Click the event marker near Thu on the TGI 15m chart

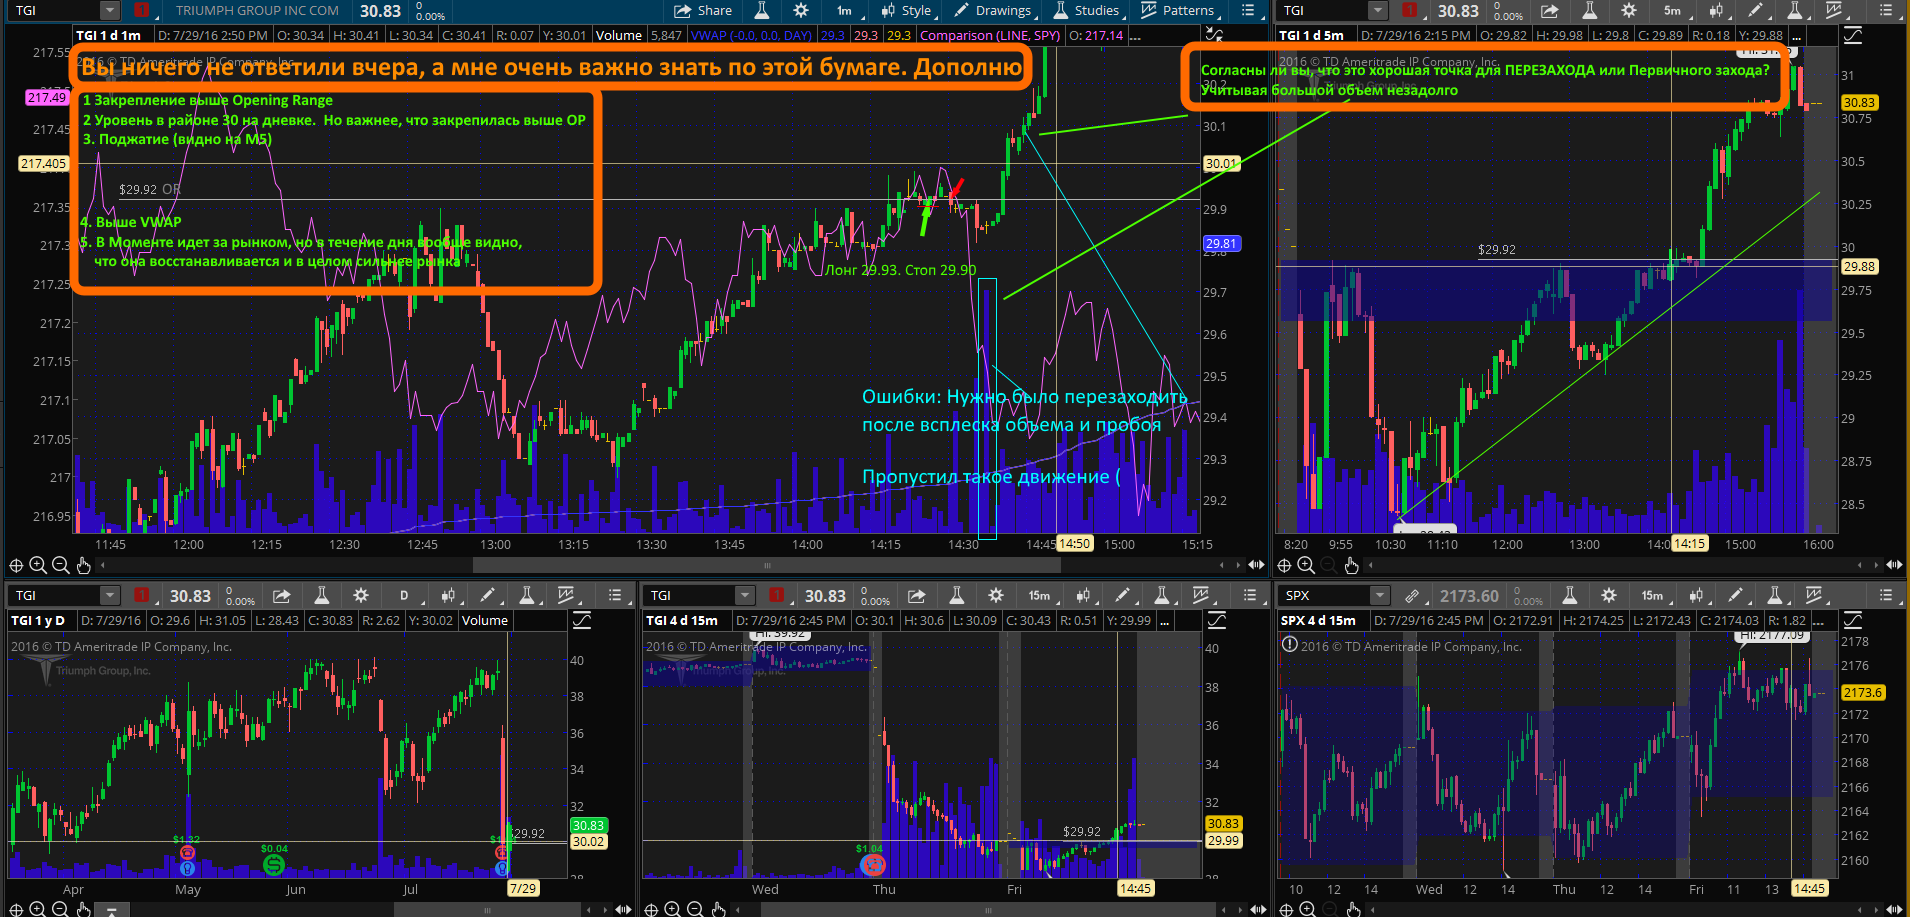(x=873, y=864)
